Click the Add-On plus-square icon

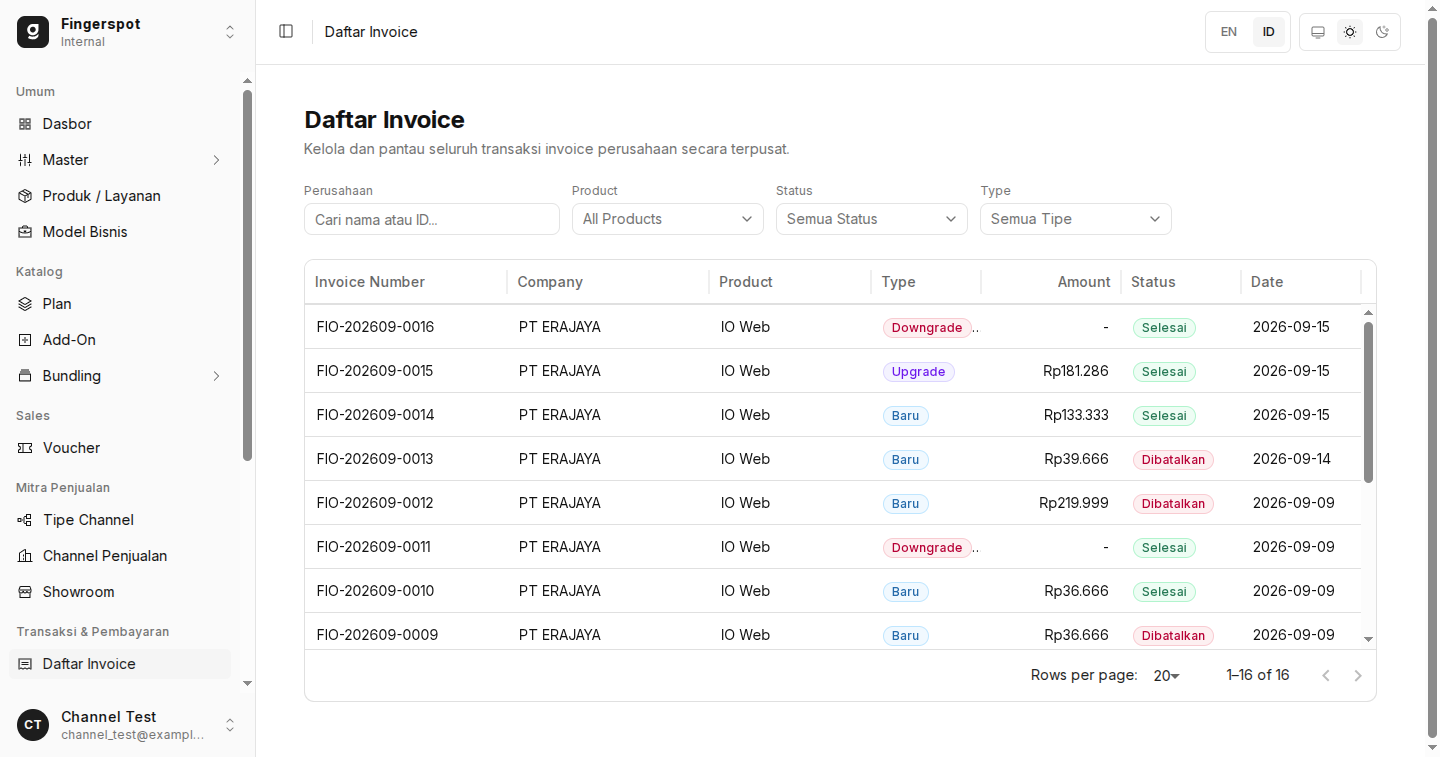tap(25, 340)
